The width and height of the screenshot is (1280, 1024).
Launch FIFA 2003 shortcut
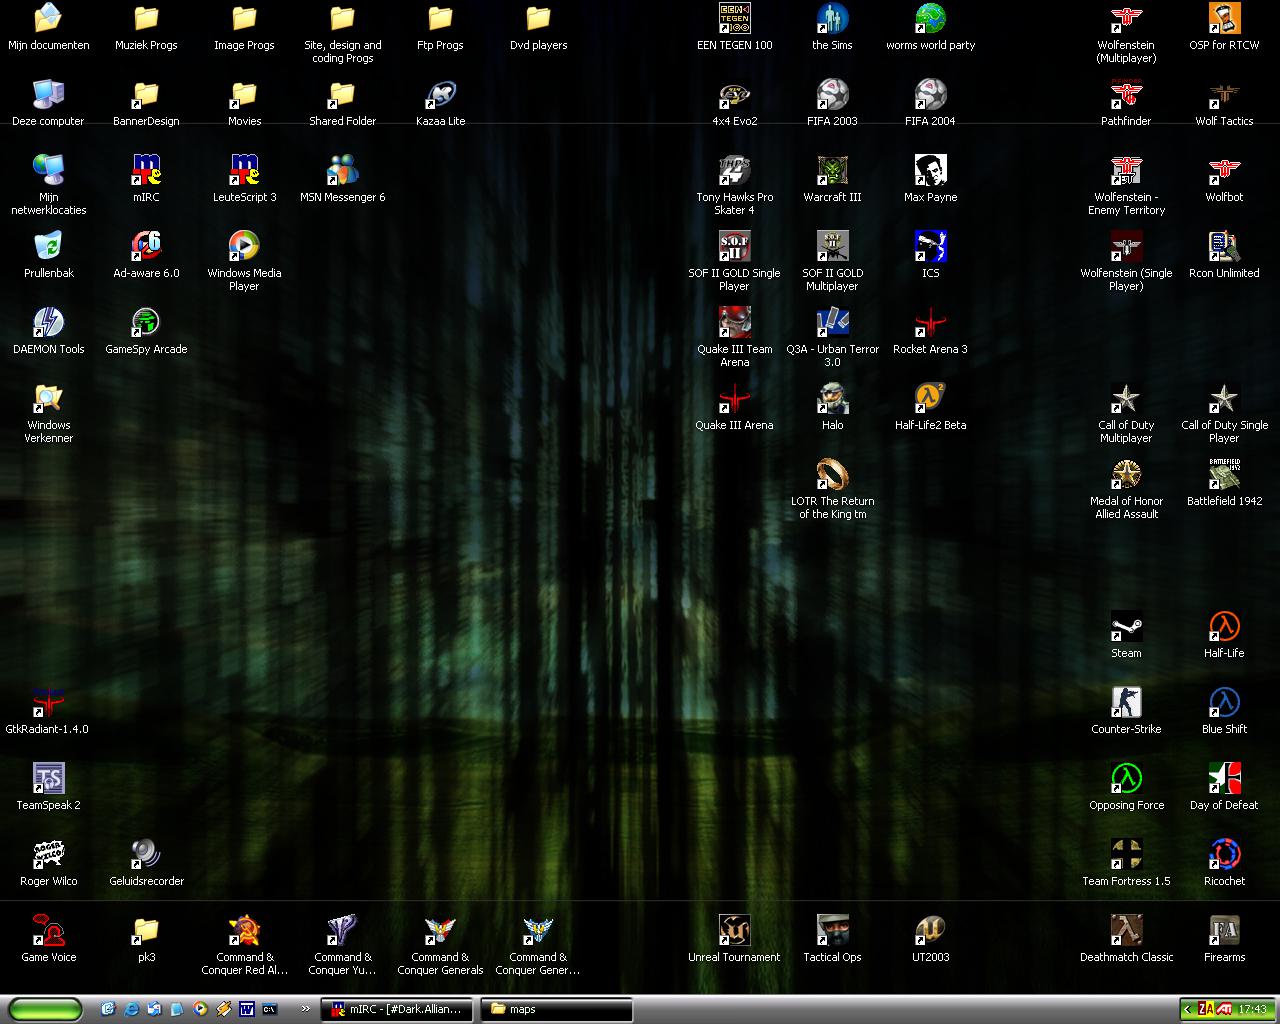click(x=832, y=94)
